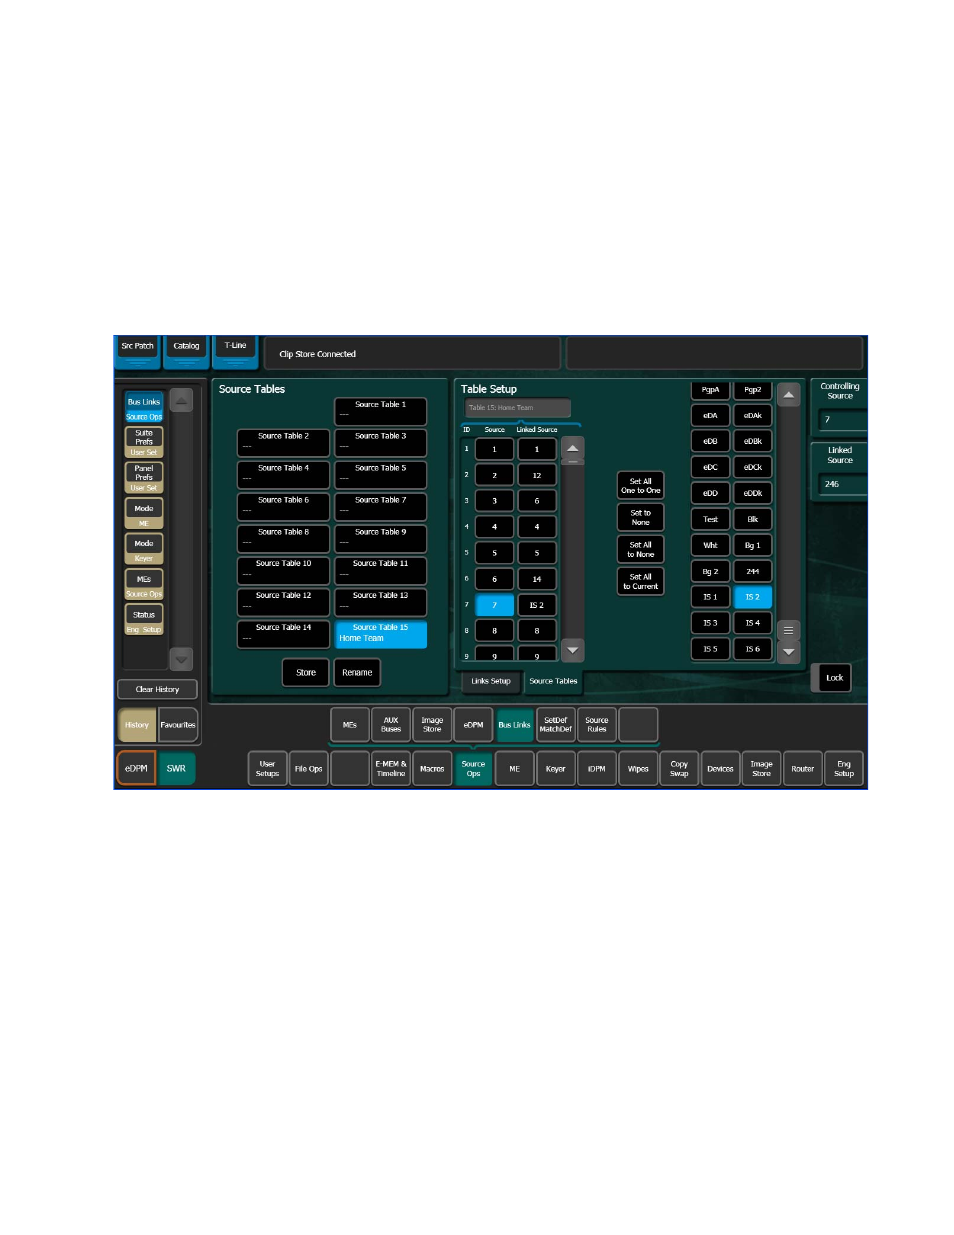Toggle the Favourites view
The image size is (954, 1235).
[178, 725]
